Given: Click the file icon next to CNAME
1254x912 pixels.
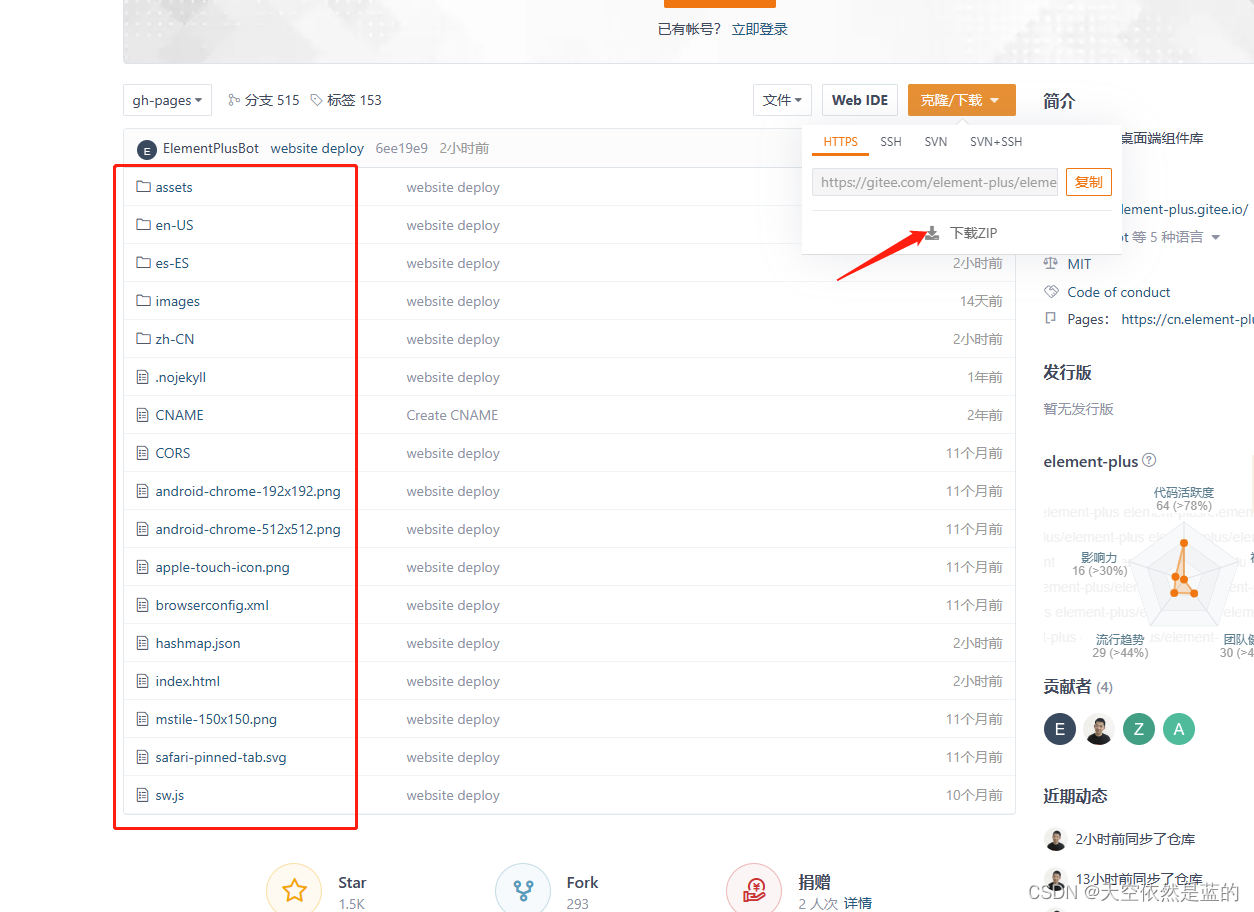Looking at the screenshot, I should (x=143, y=415).
